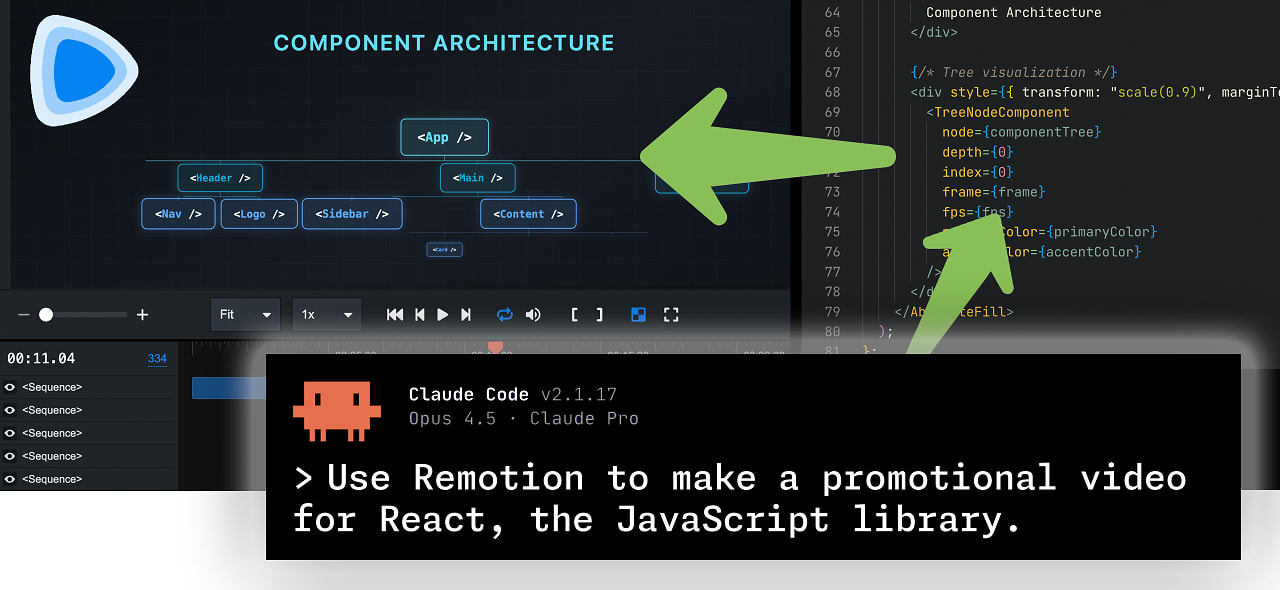The image size is (1280, 590).
Task: Zoom in timeline with plus icon
Action: [x=142, y=314]
